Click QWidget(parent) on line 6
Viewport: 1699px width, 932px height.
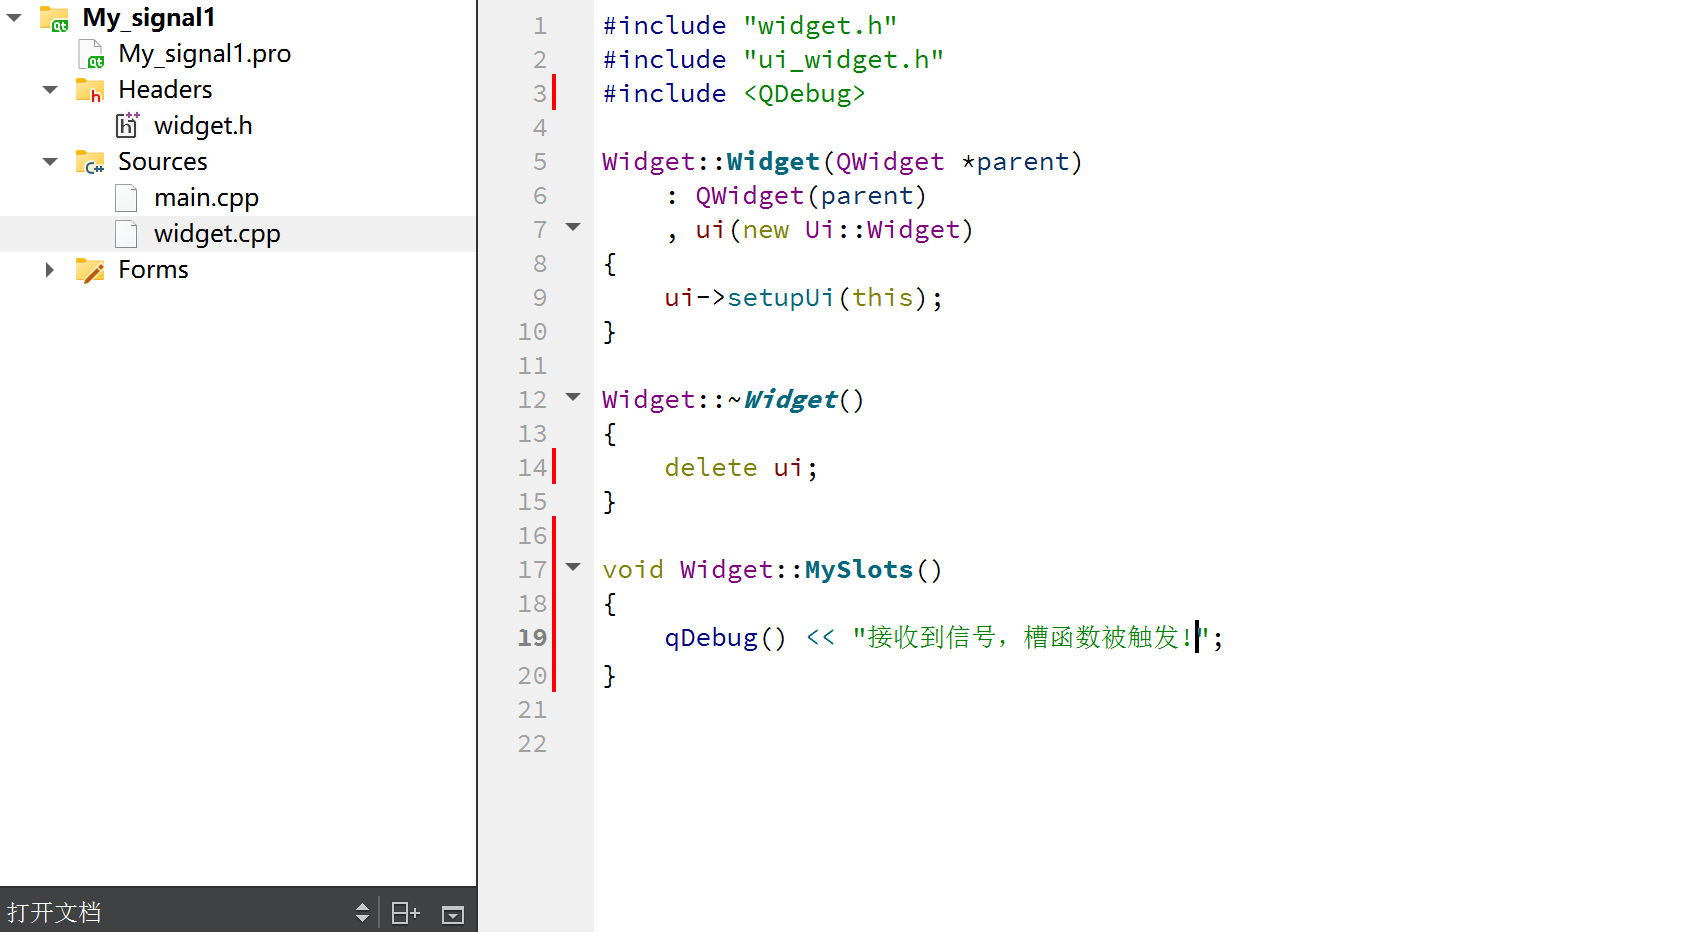coord(811,196)
